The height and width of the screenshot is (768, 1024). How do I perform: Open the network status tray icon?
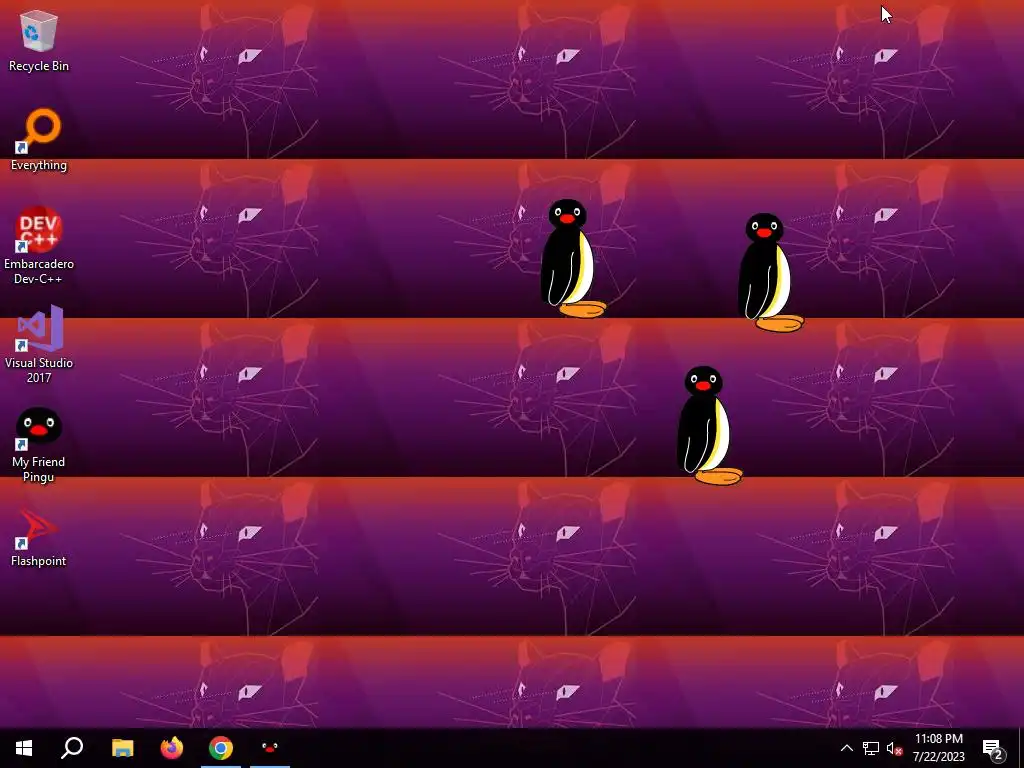coord(871,748)
